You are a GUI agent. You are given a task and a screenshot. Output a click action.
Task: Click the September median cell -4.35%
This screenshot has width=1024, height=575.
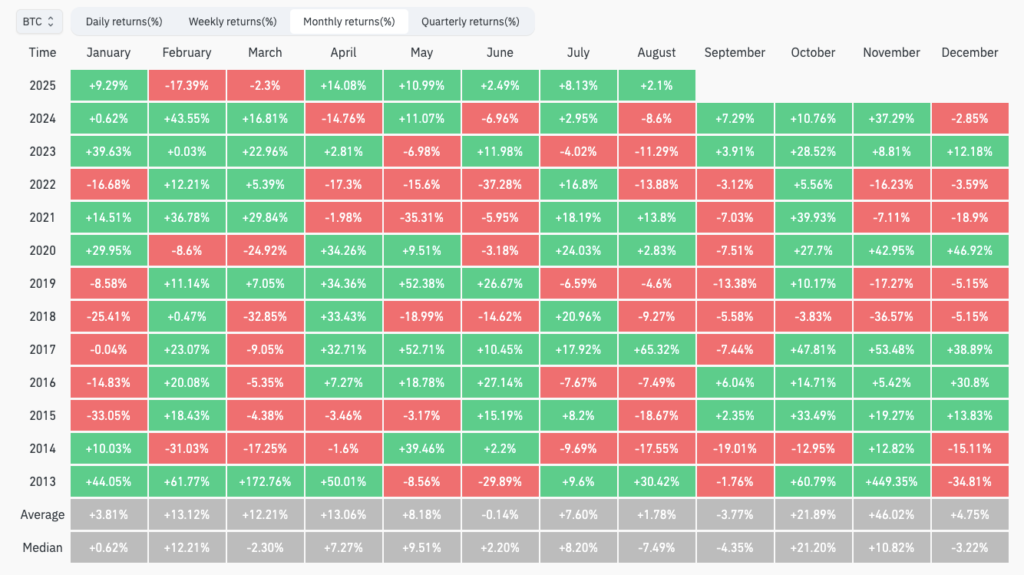pyautogui.click(x=734, y=547)
